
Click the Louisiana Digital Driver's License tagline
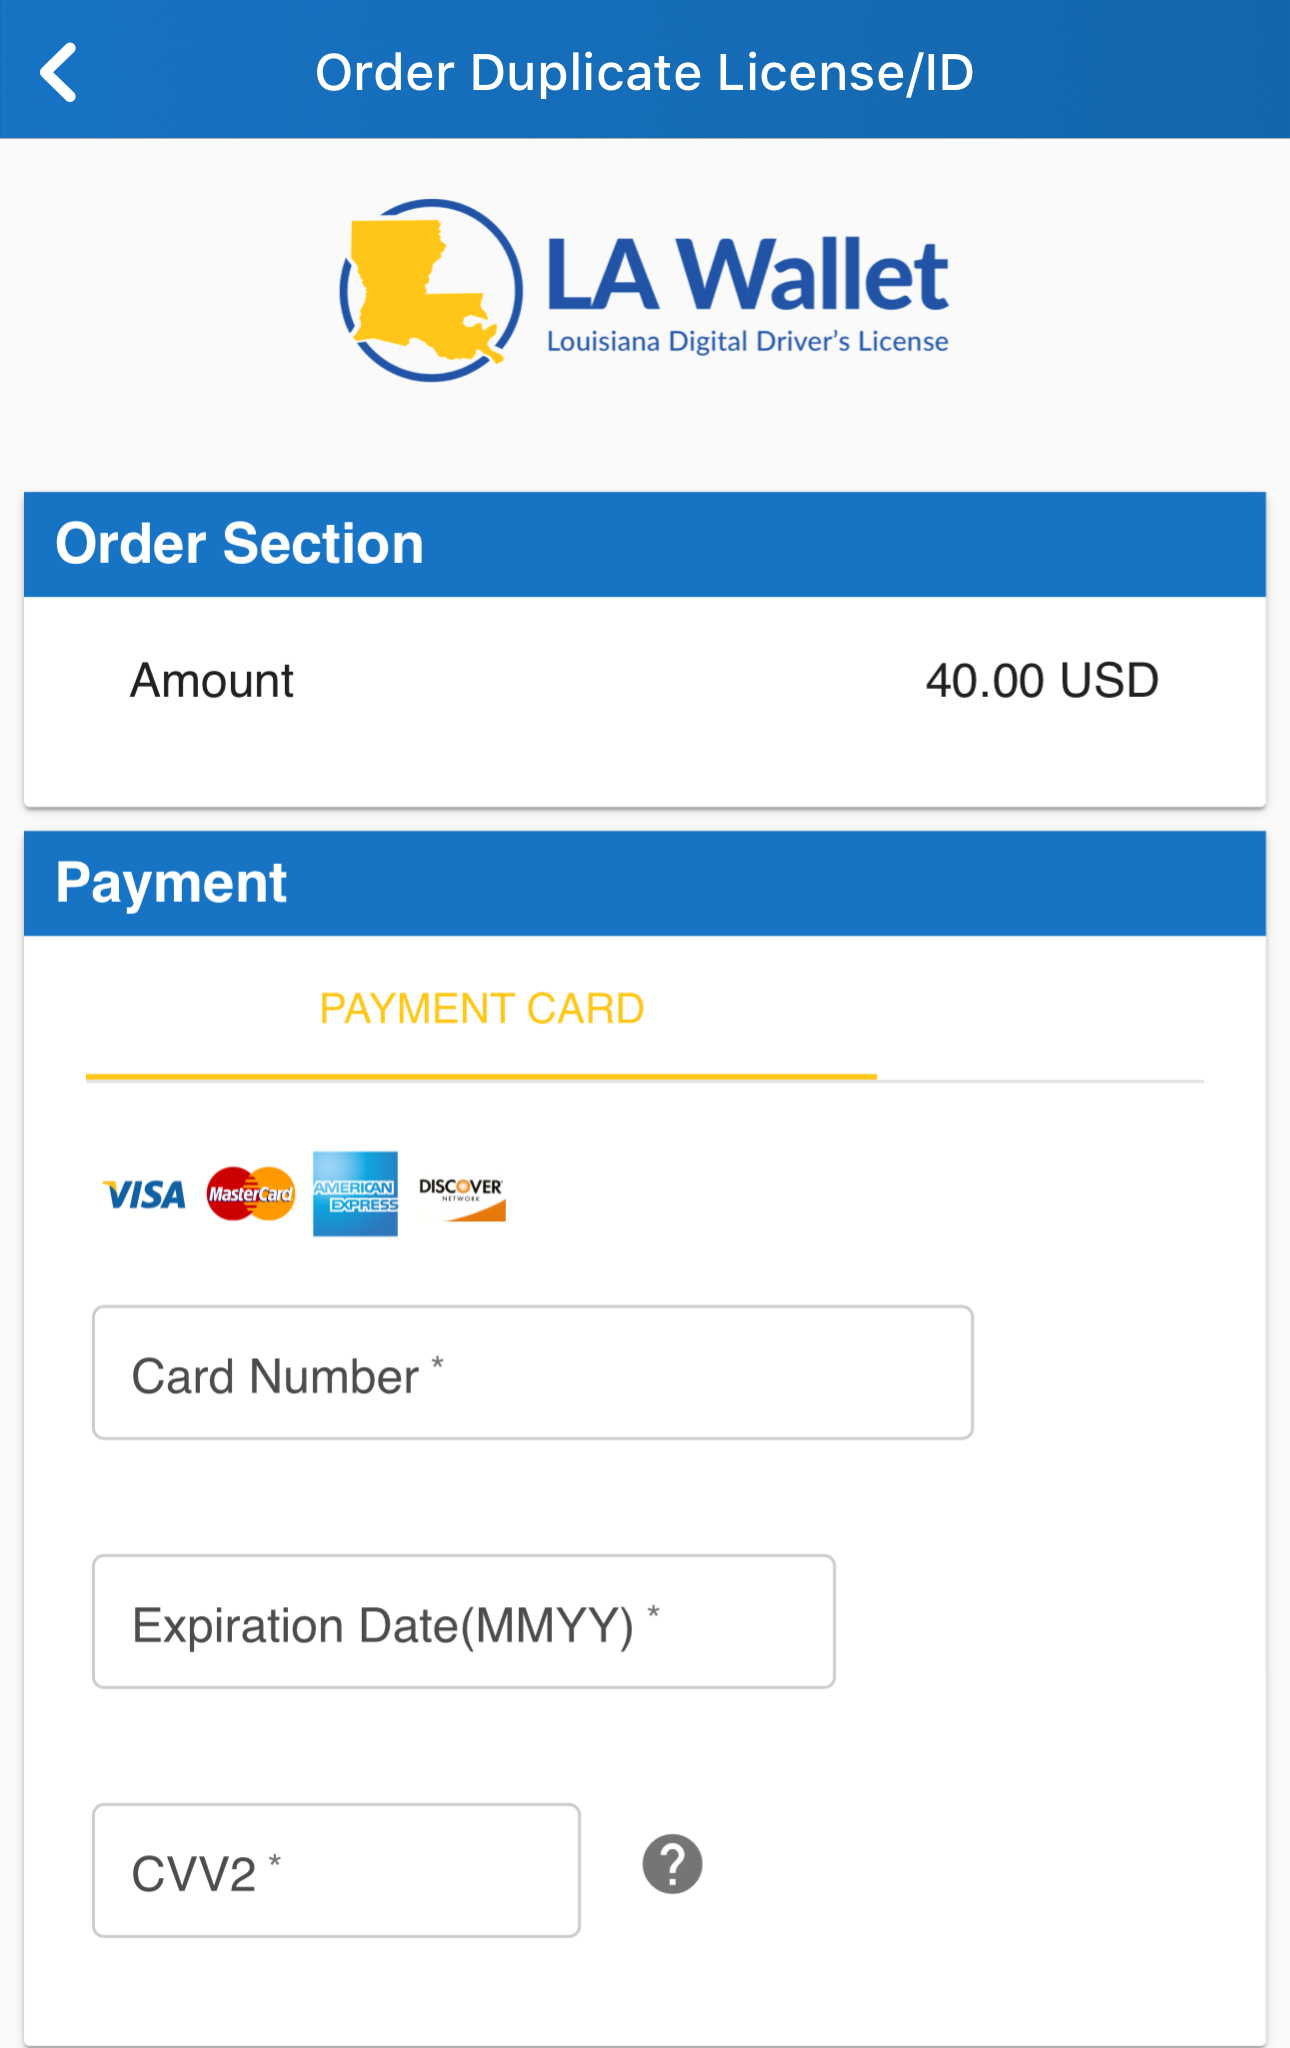(747, 342)
